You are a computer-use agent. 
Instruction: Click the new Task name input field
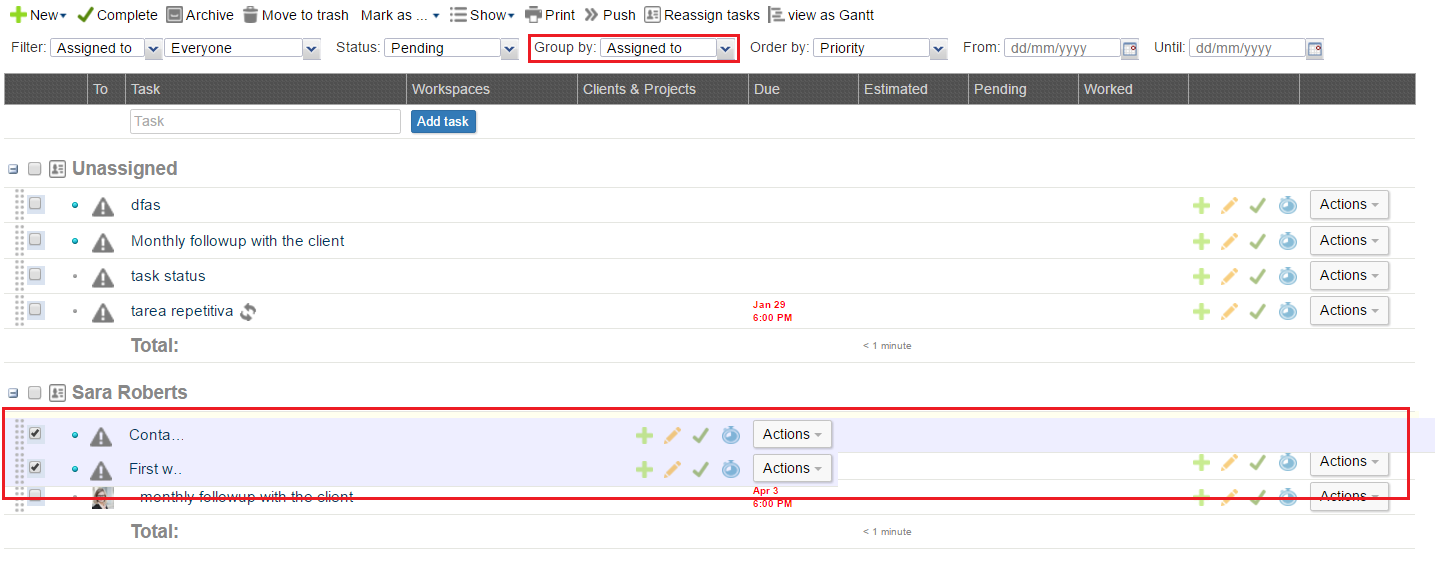(x=265, y=121)
